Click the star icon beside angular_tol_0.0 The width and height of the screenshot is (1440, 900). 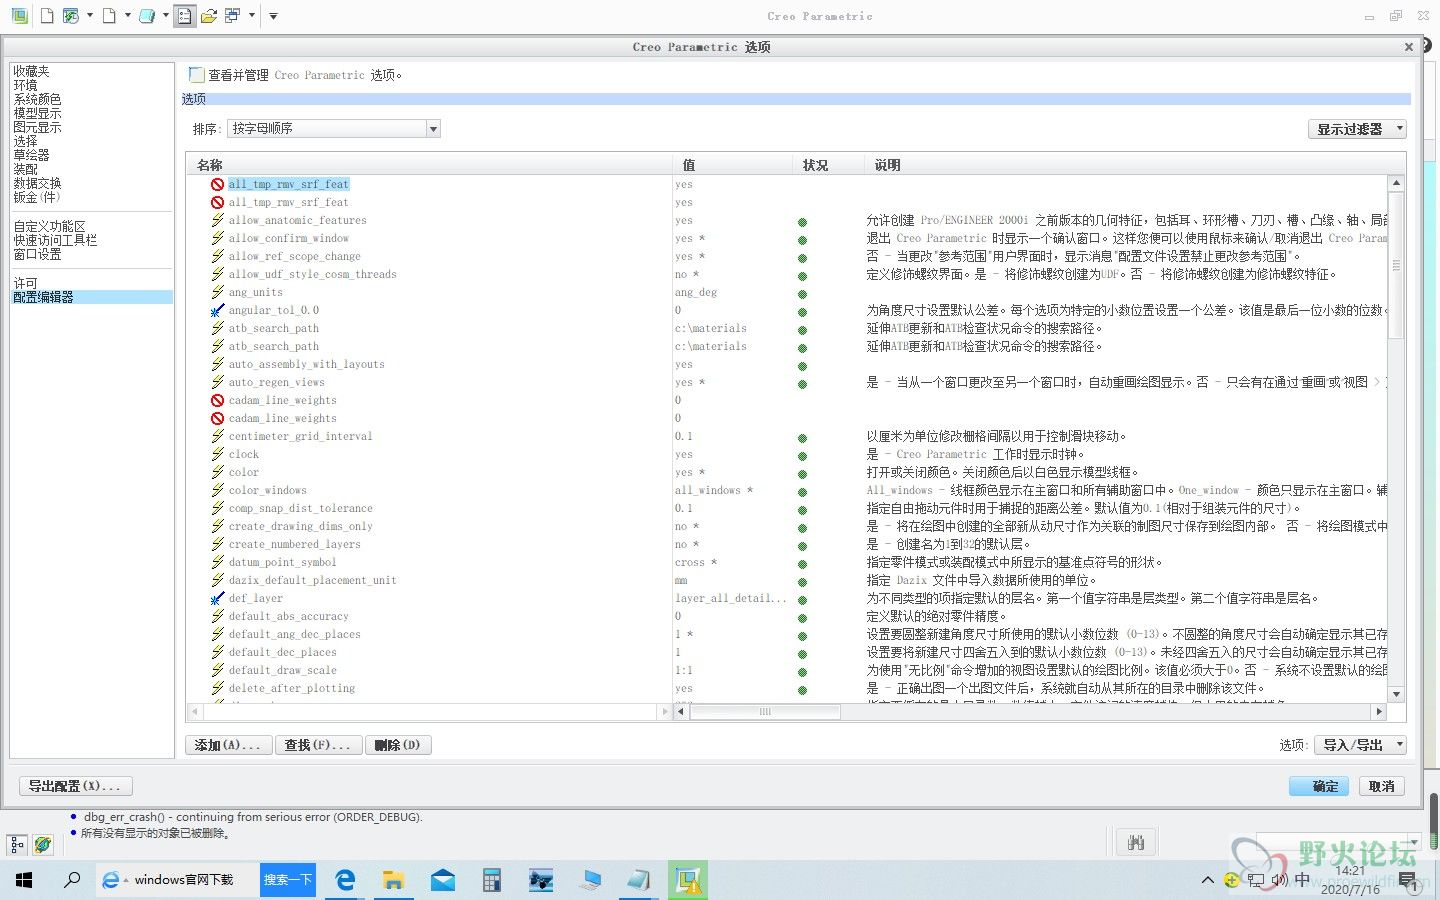pyautogui.click(x=217, y=310)
